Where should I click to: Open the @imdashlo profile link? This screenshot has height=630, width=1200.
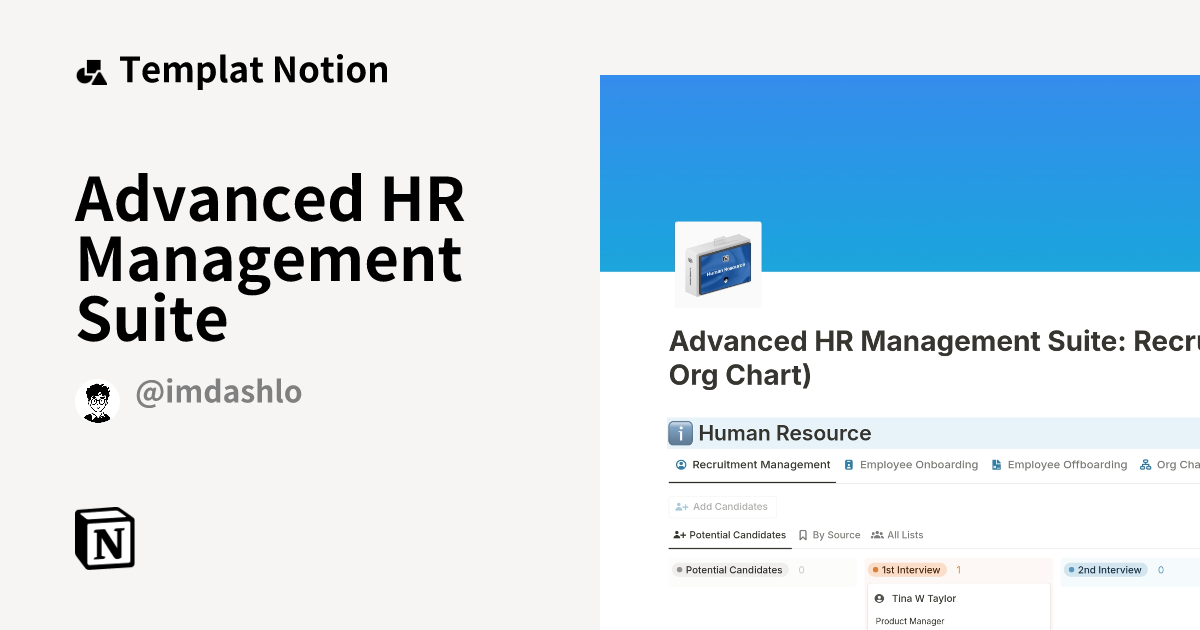coord(218,392)
